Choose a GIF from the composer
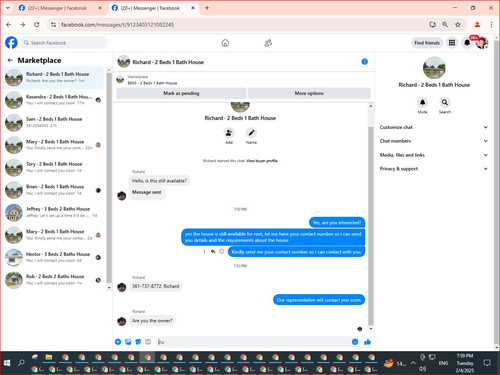 point(148,342)
